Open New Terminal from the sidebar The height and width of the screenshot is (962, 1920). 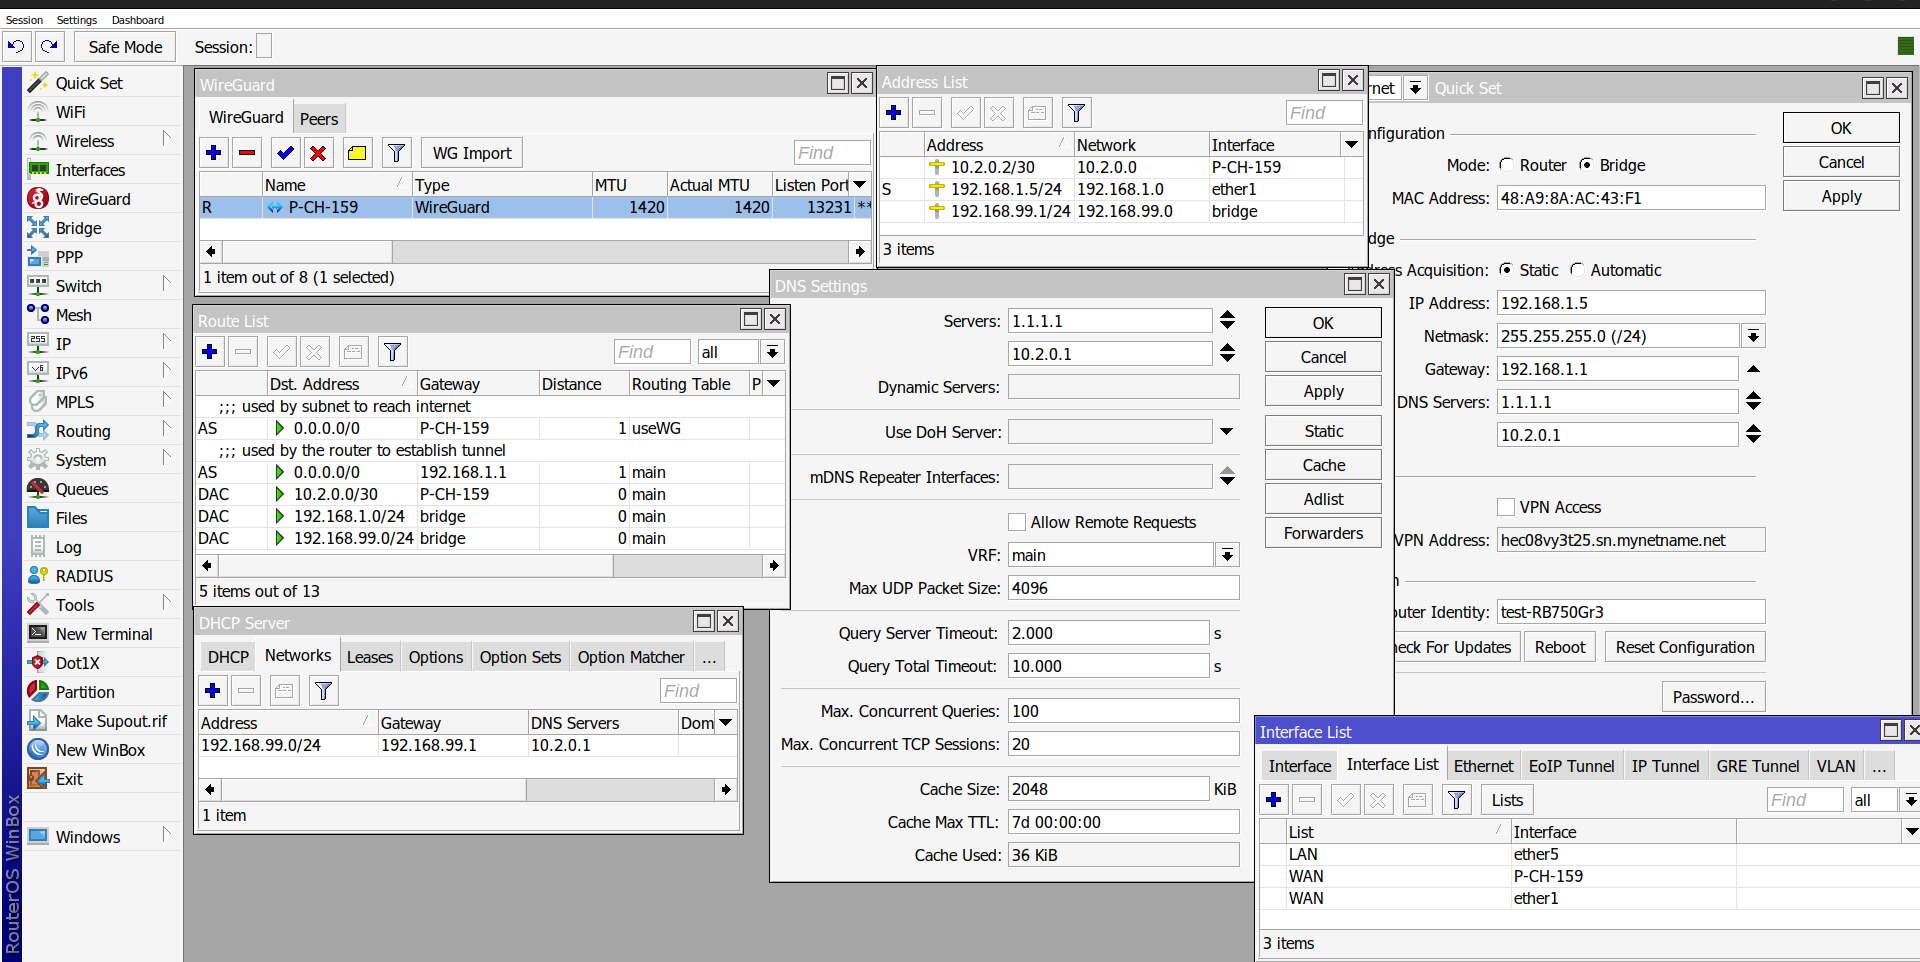103,634
